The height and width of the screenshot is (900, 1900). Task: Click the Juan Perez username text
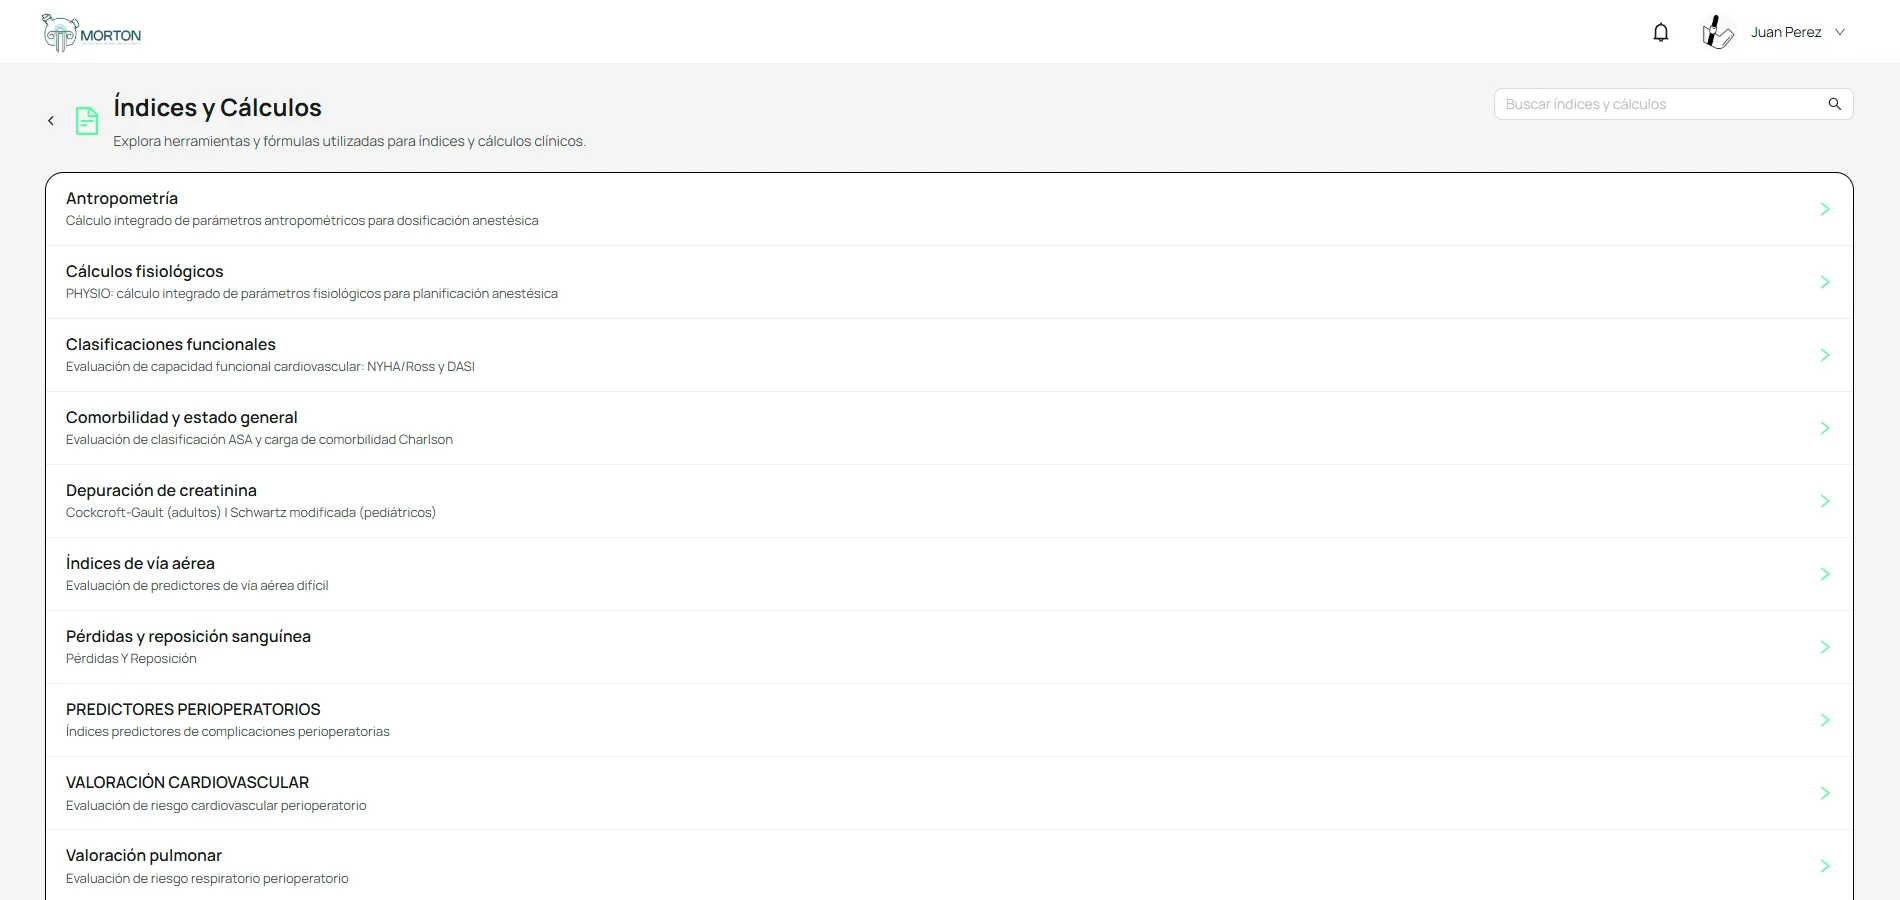1786,32
